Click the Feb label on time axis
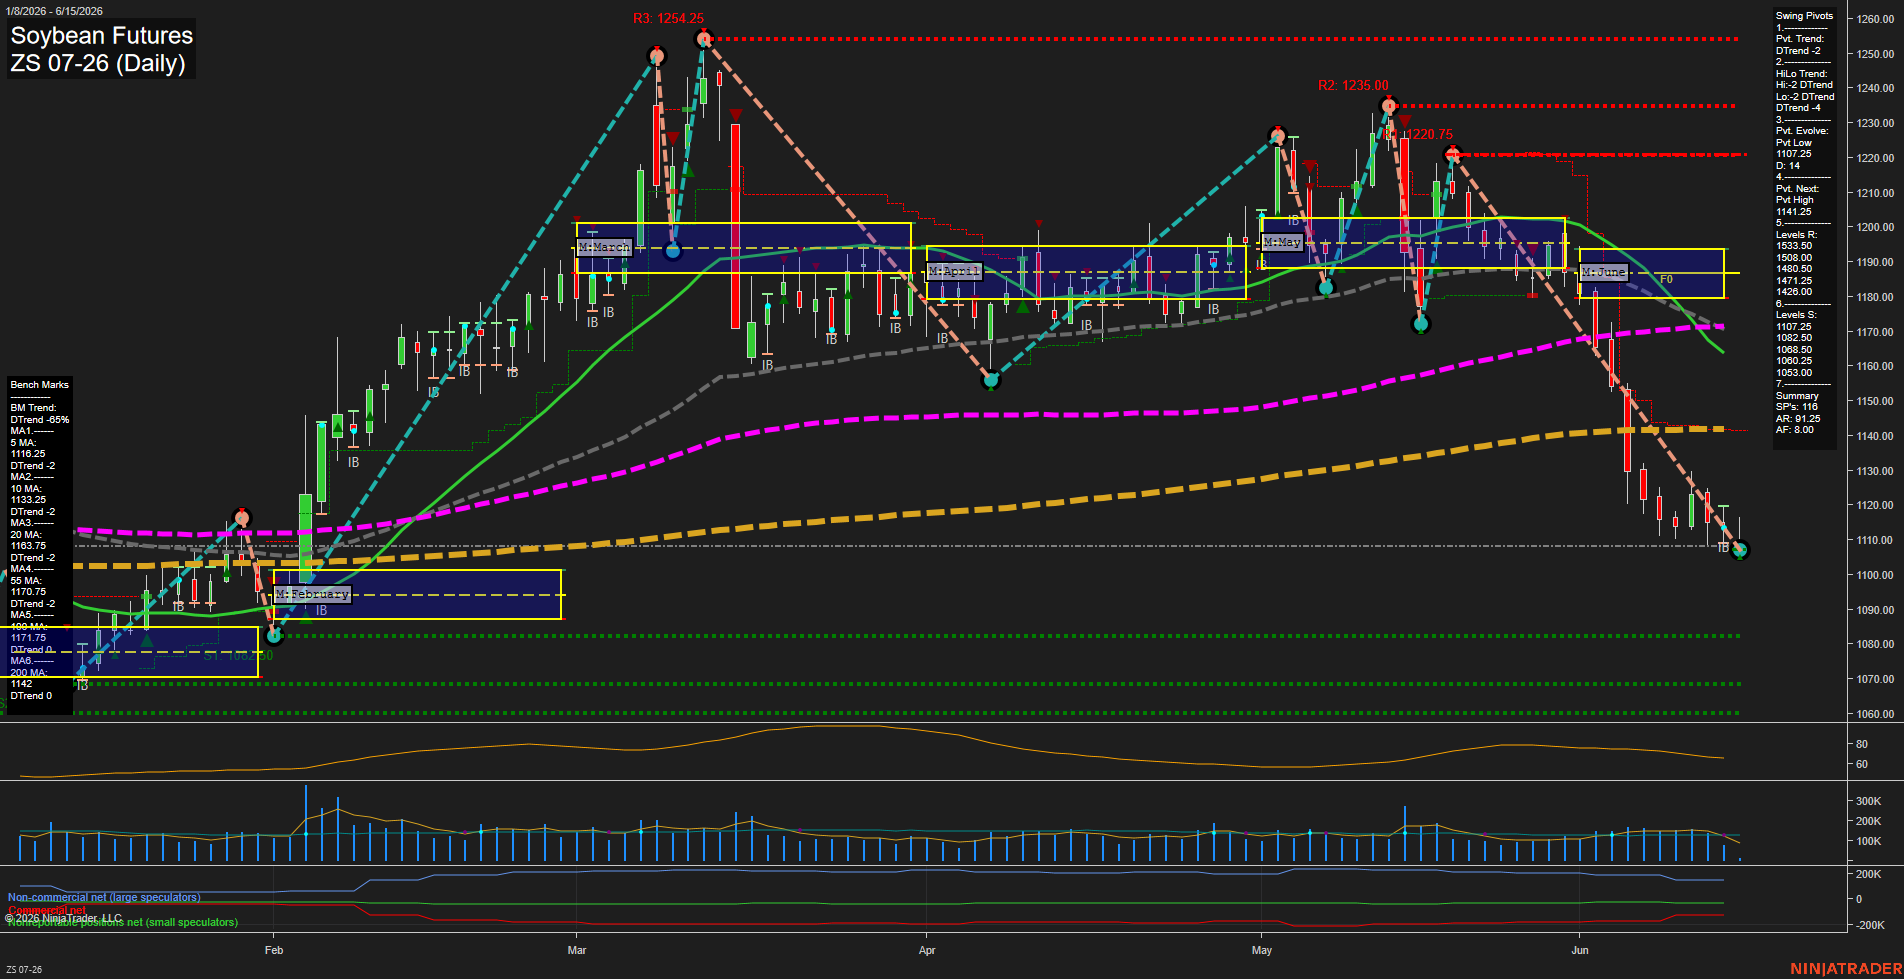1904x979 pixels. [274, 950]
